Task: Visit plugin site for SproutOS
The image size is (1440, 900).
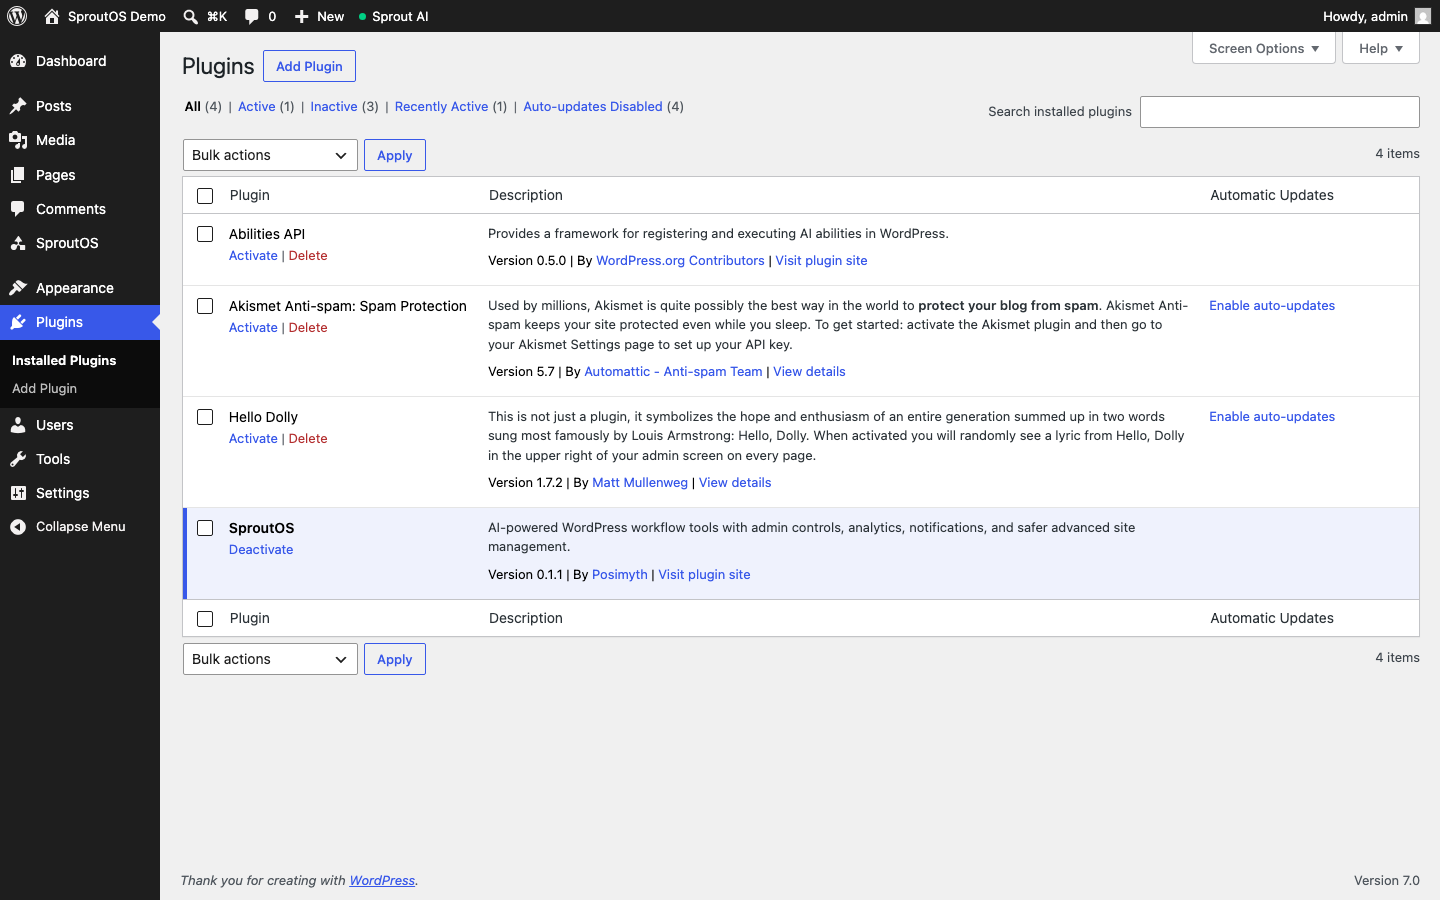Action: click(x=704, y=575)
